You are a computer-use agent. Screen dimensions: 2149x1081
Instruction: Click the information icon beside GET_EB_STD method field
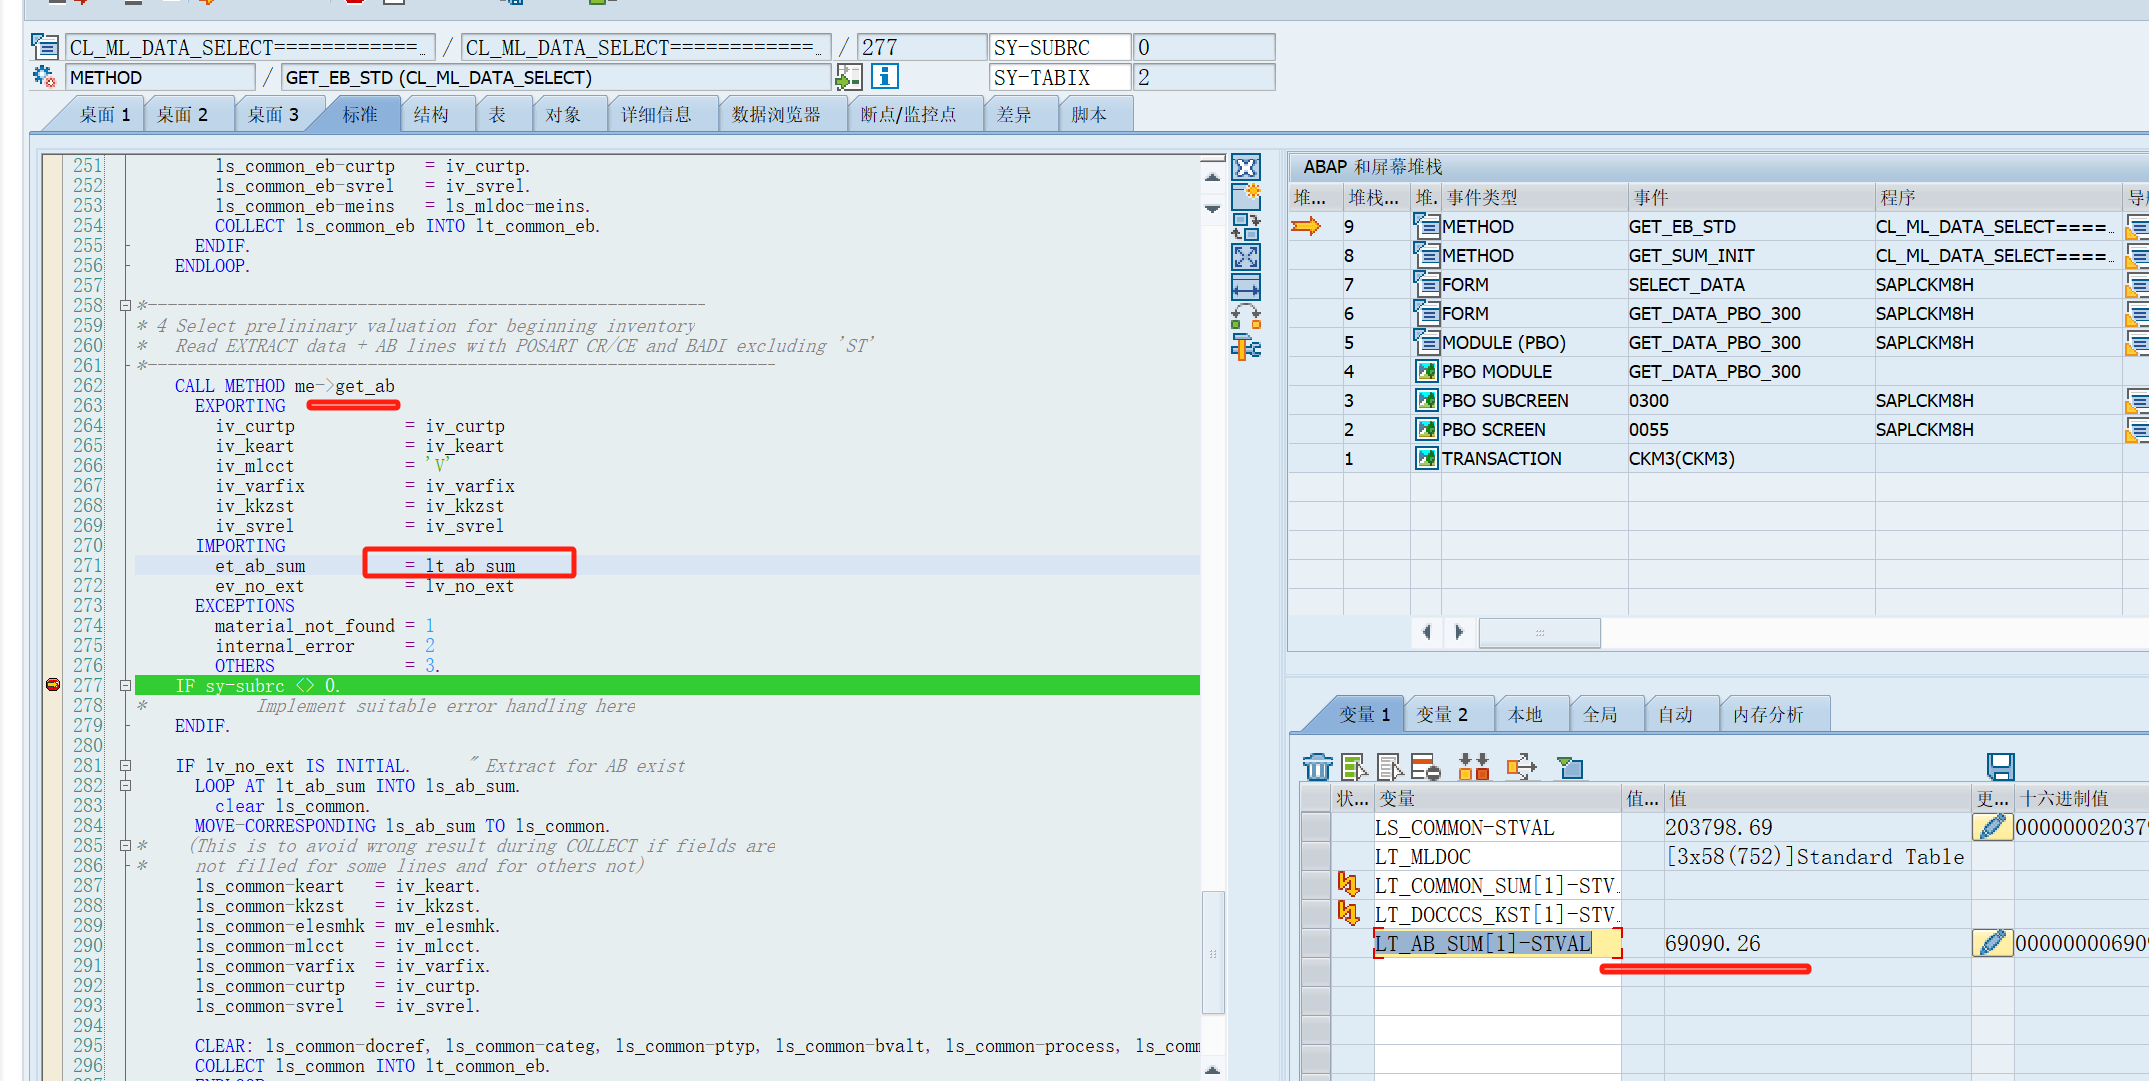[884, 76]
